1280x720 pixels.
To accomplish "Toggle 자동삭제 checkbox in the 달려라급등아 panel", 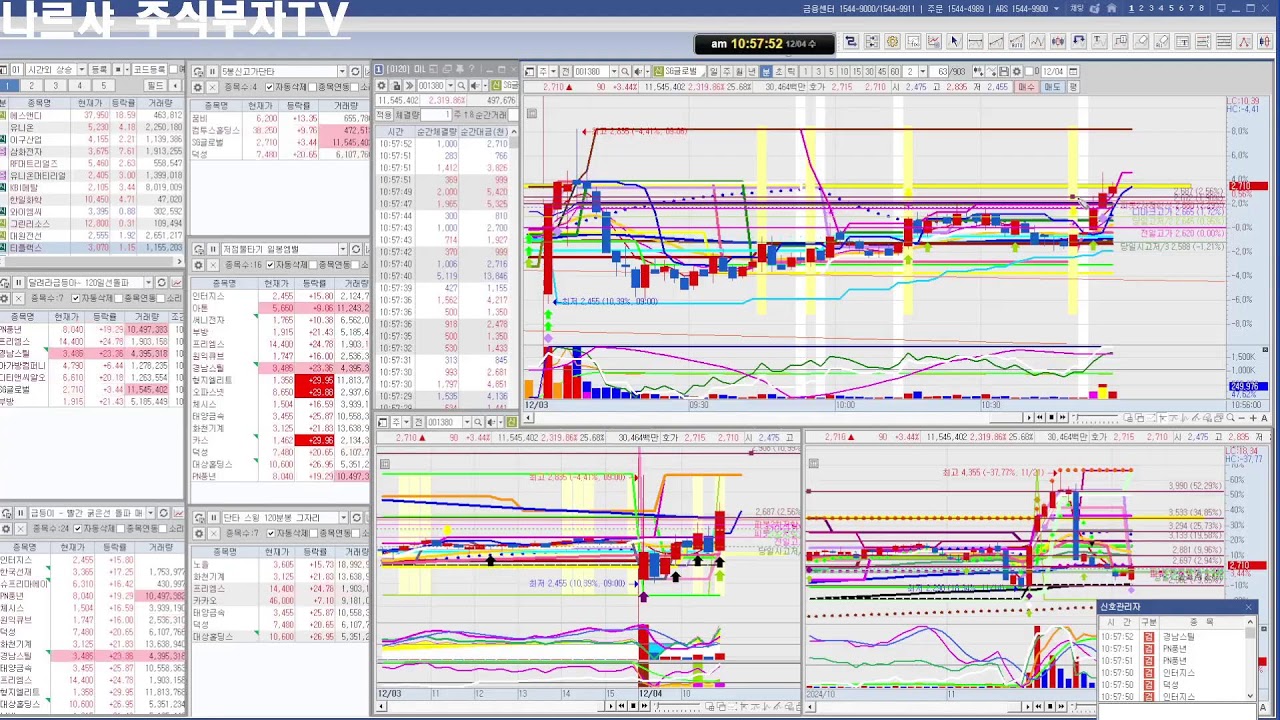I will 76,298.
